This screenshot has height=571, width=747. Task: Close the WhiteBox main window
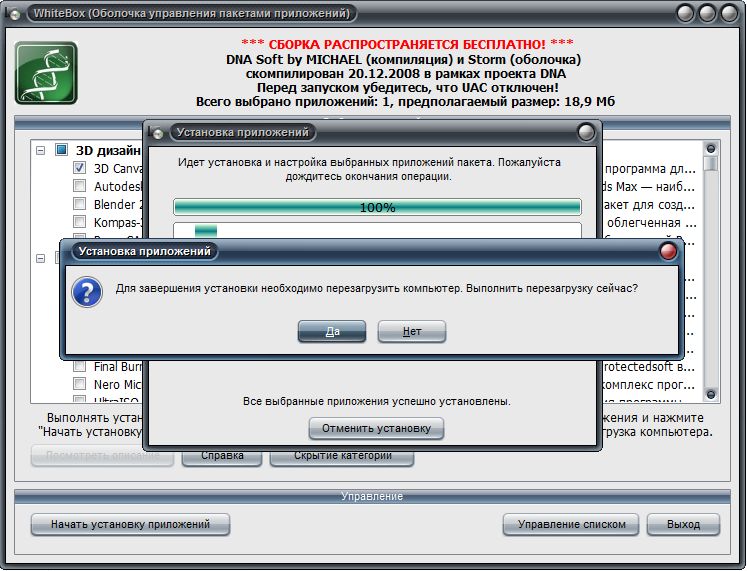click(729, 13)
